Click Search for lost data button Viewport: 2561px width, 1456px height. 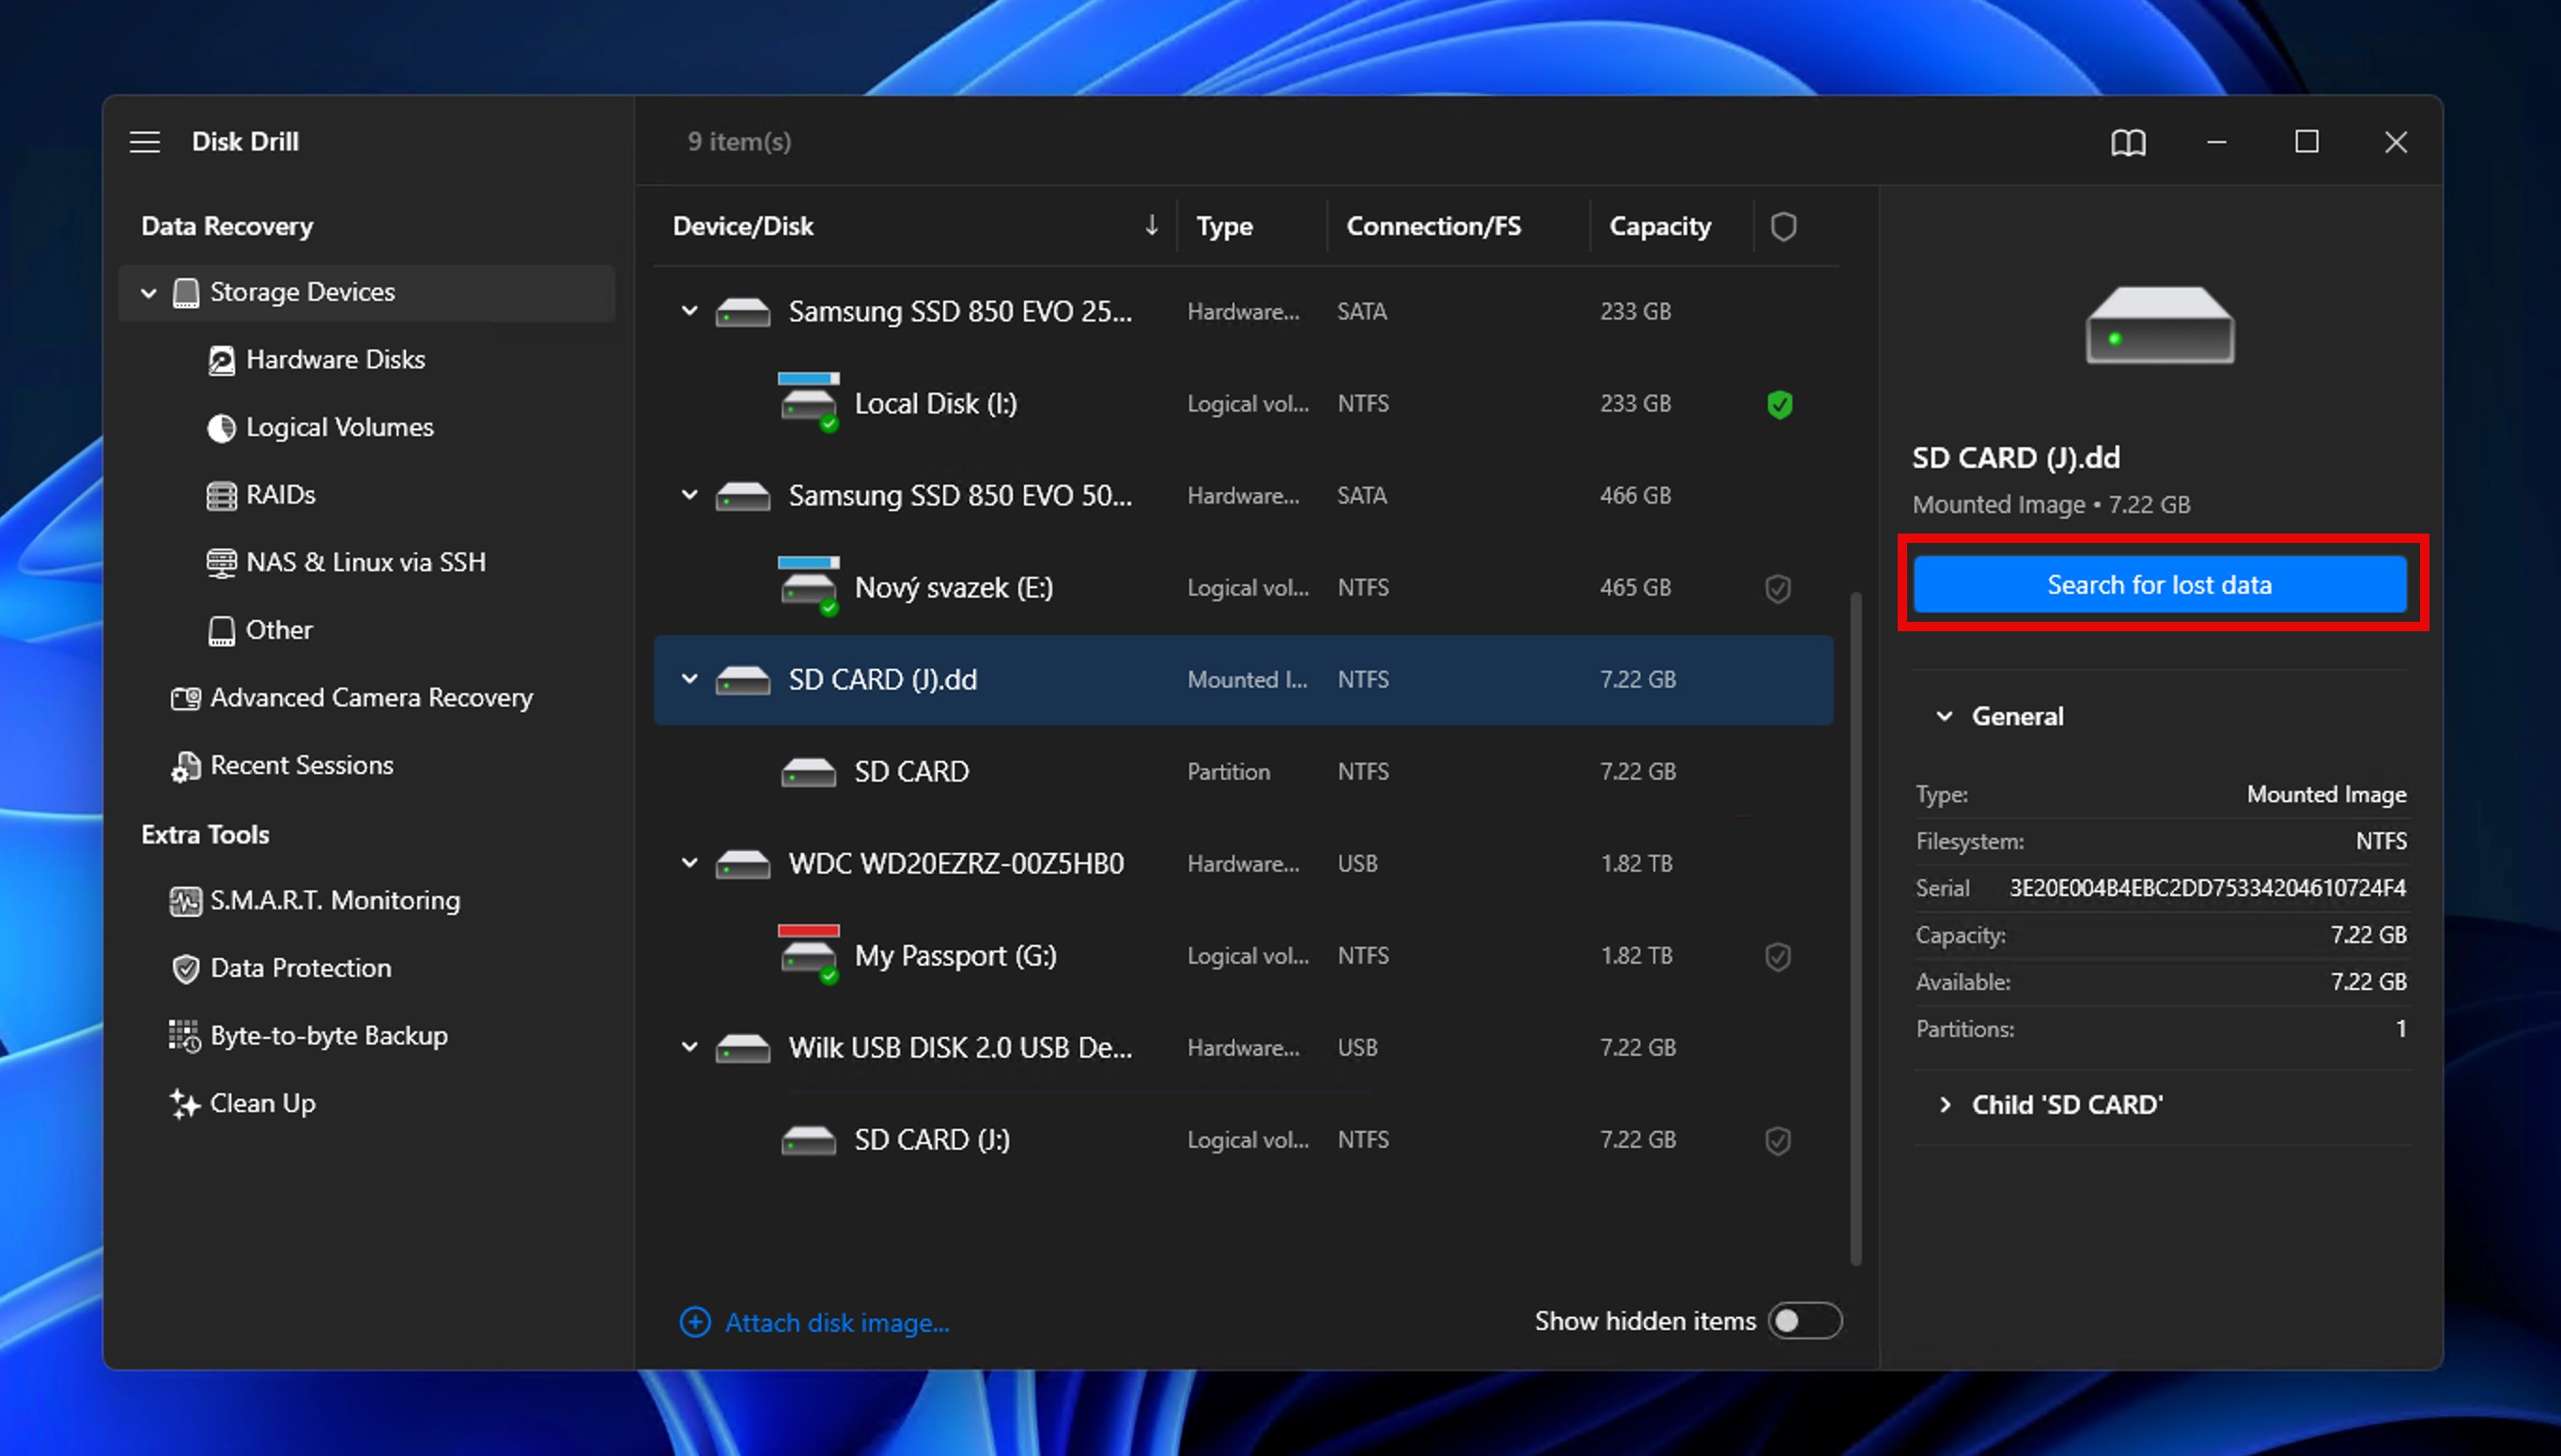pyautogui.click(x=2159, y=584)
